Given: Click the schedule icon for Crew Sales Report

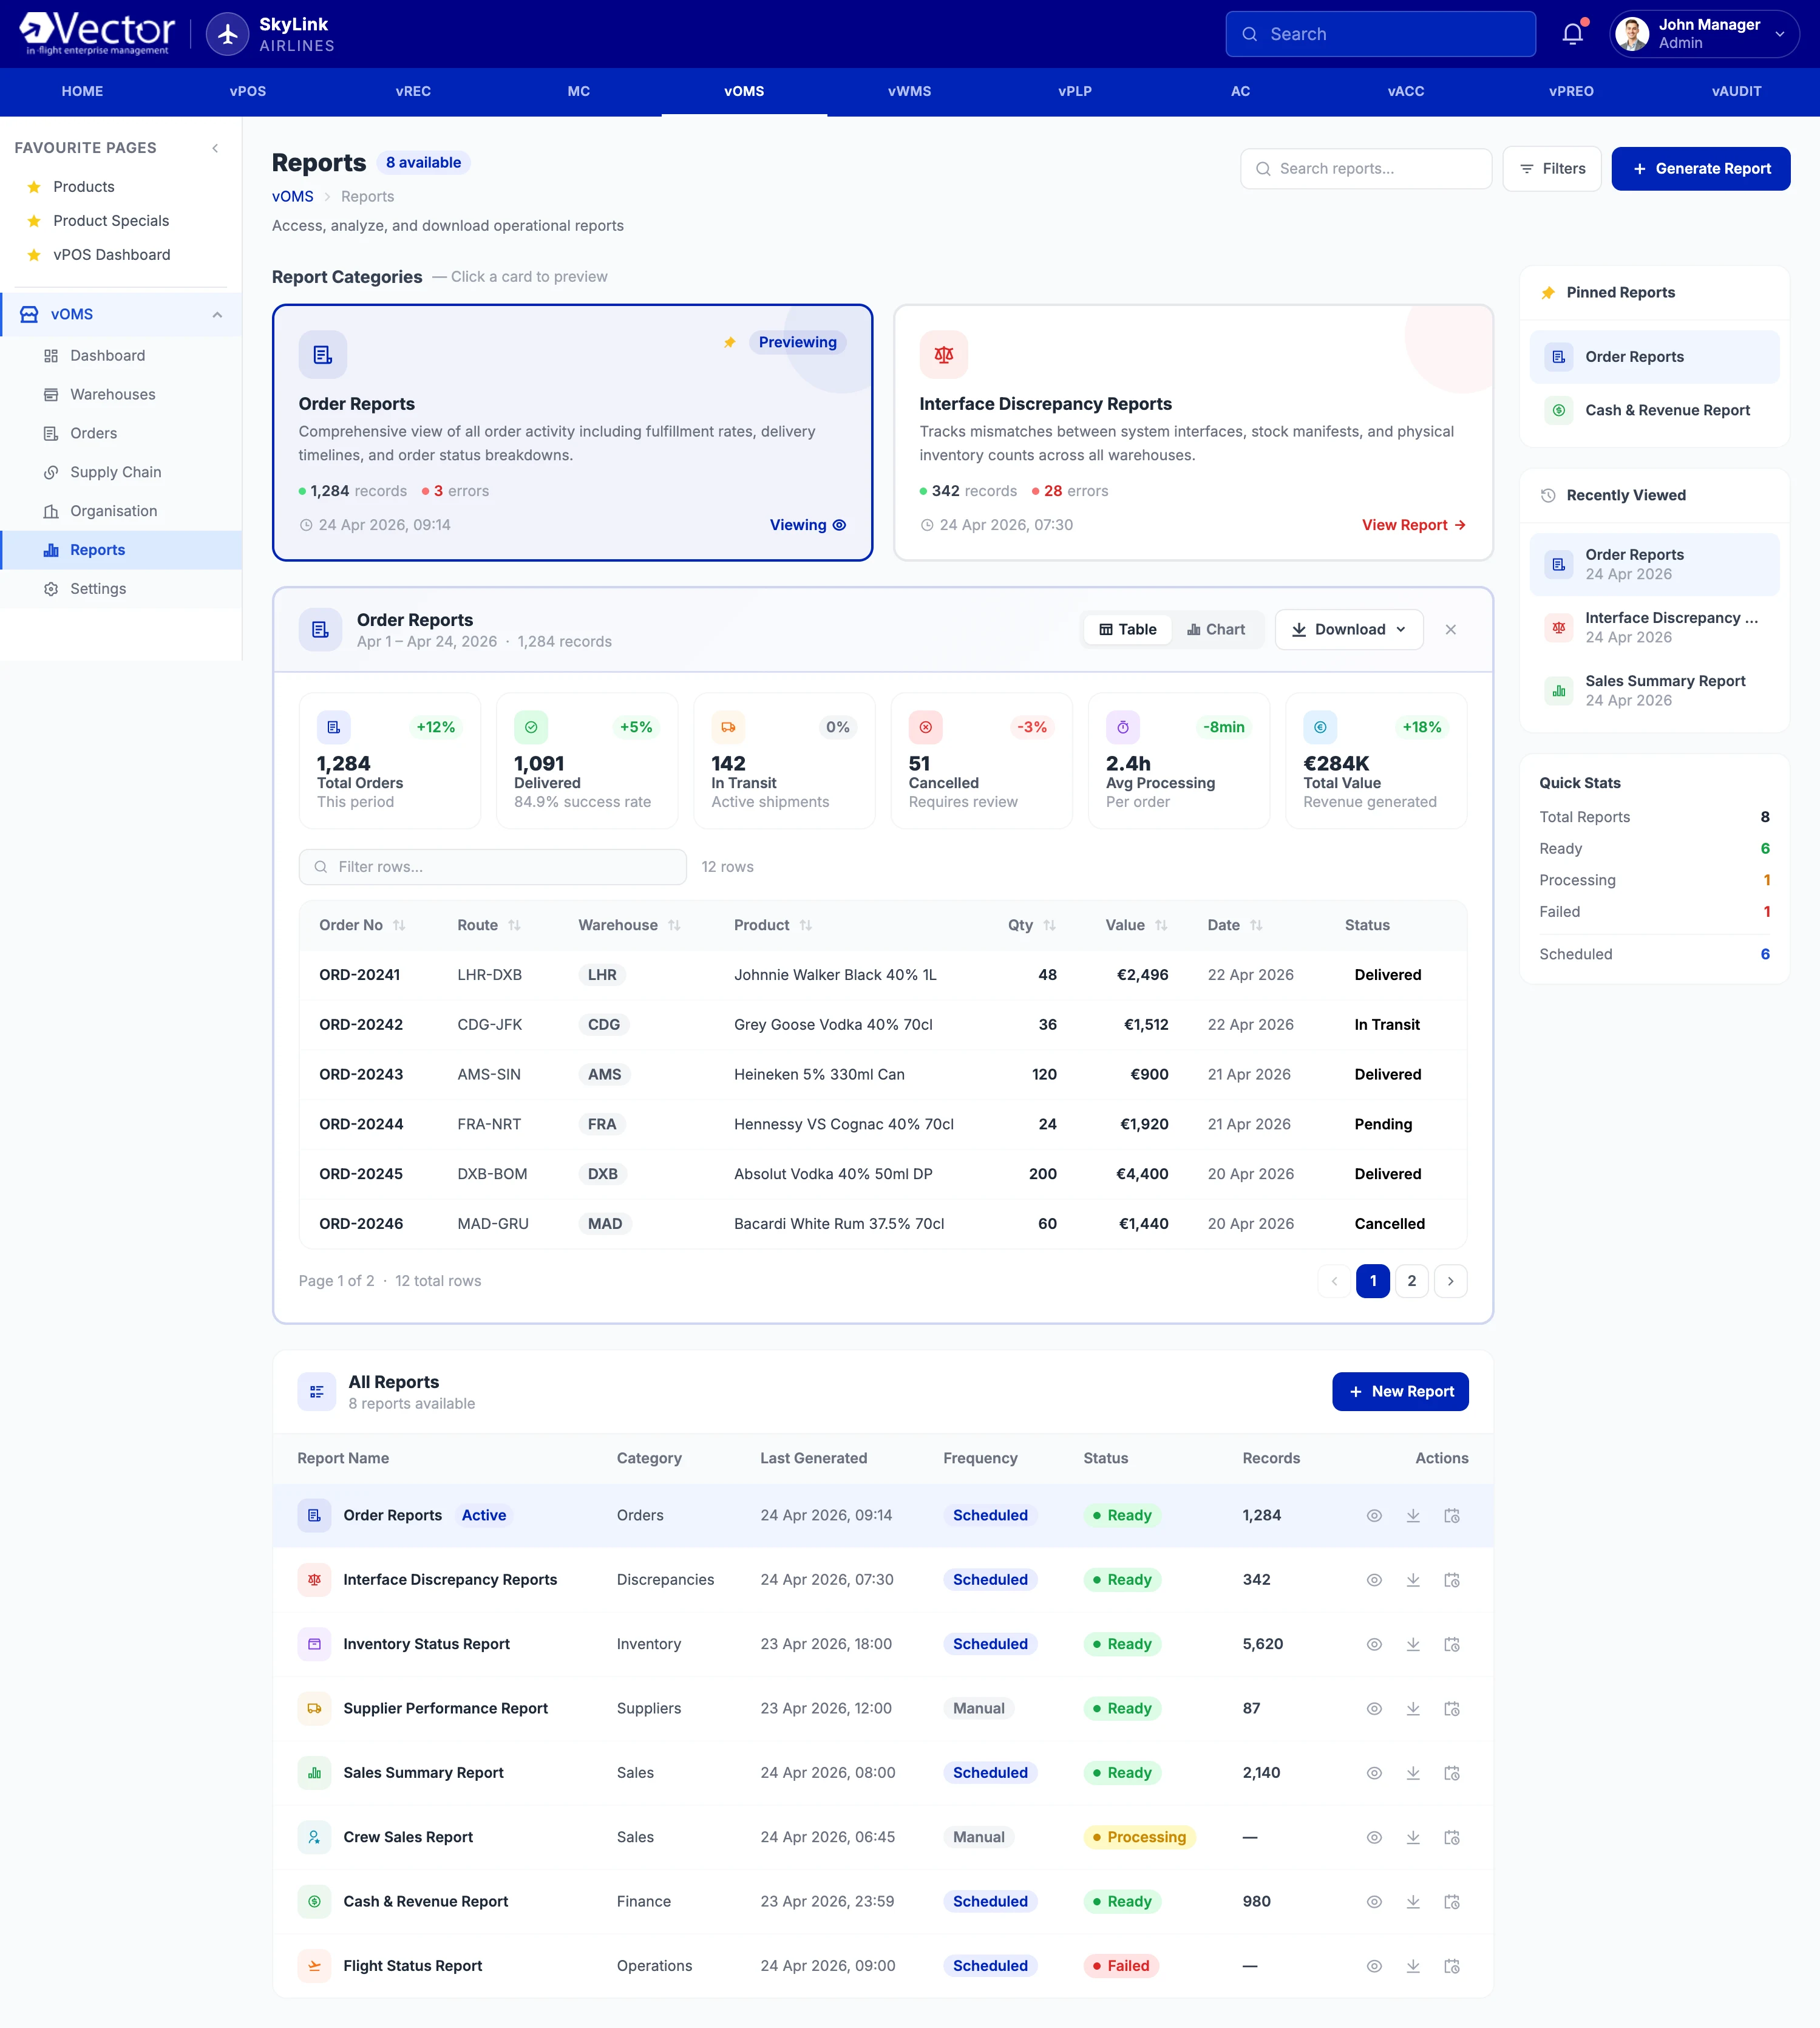Looking at the screenshot, I should 1452,1837.
